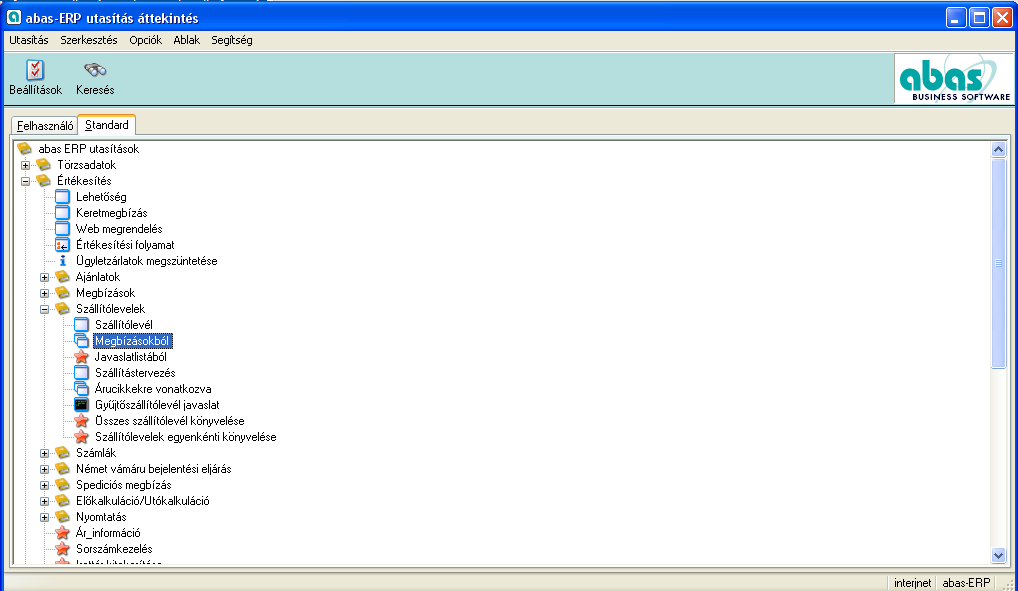Image resolution: width=1018 pixels, height=591 pixels.
Task: Click the Törzsadatok folder icon
Action: pos(43,165)
